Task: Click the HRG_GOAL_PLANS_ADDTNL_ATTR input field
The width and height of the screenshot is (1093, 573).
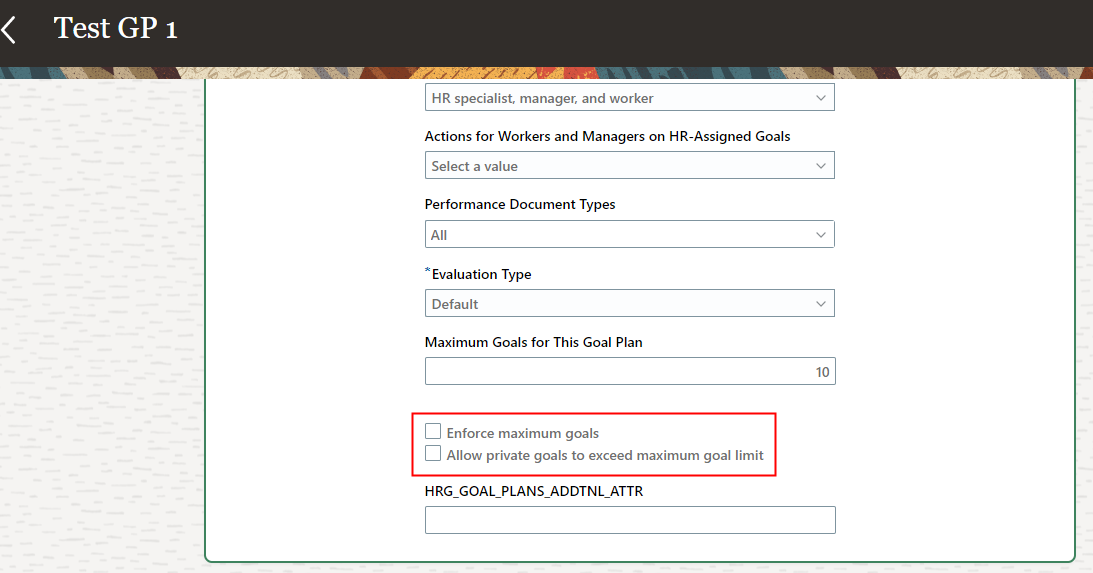Action: tap(630, 520)
